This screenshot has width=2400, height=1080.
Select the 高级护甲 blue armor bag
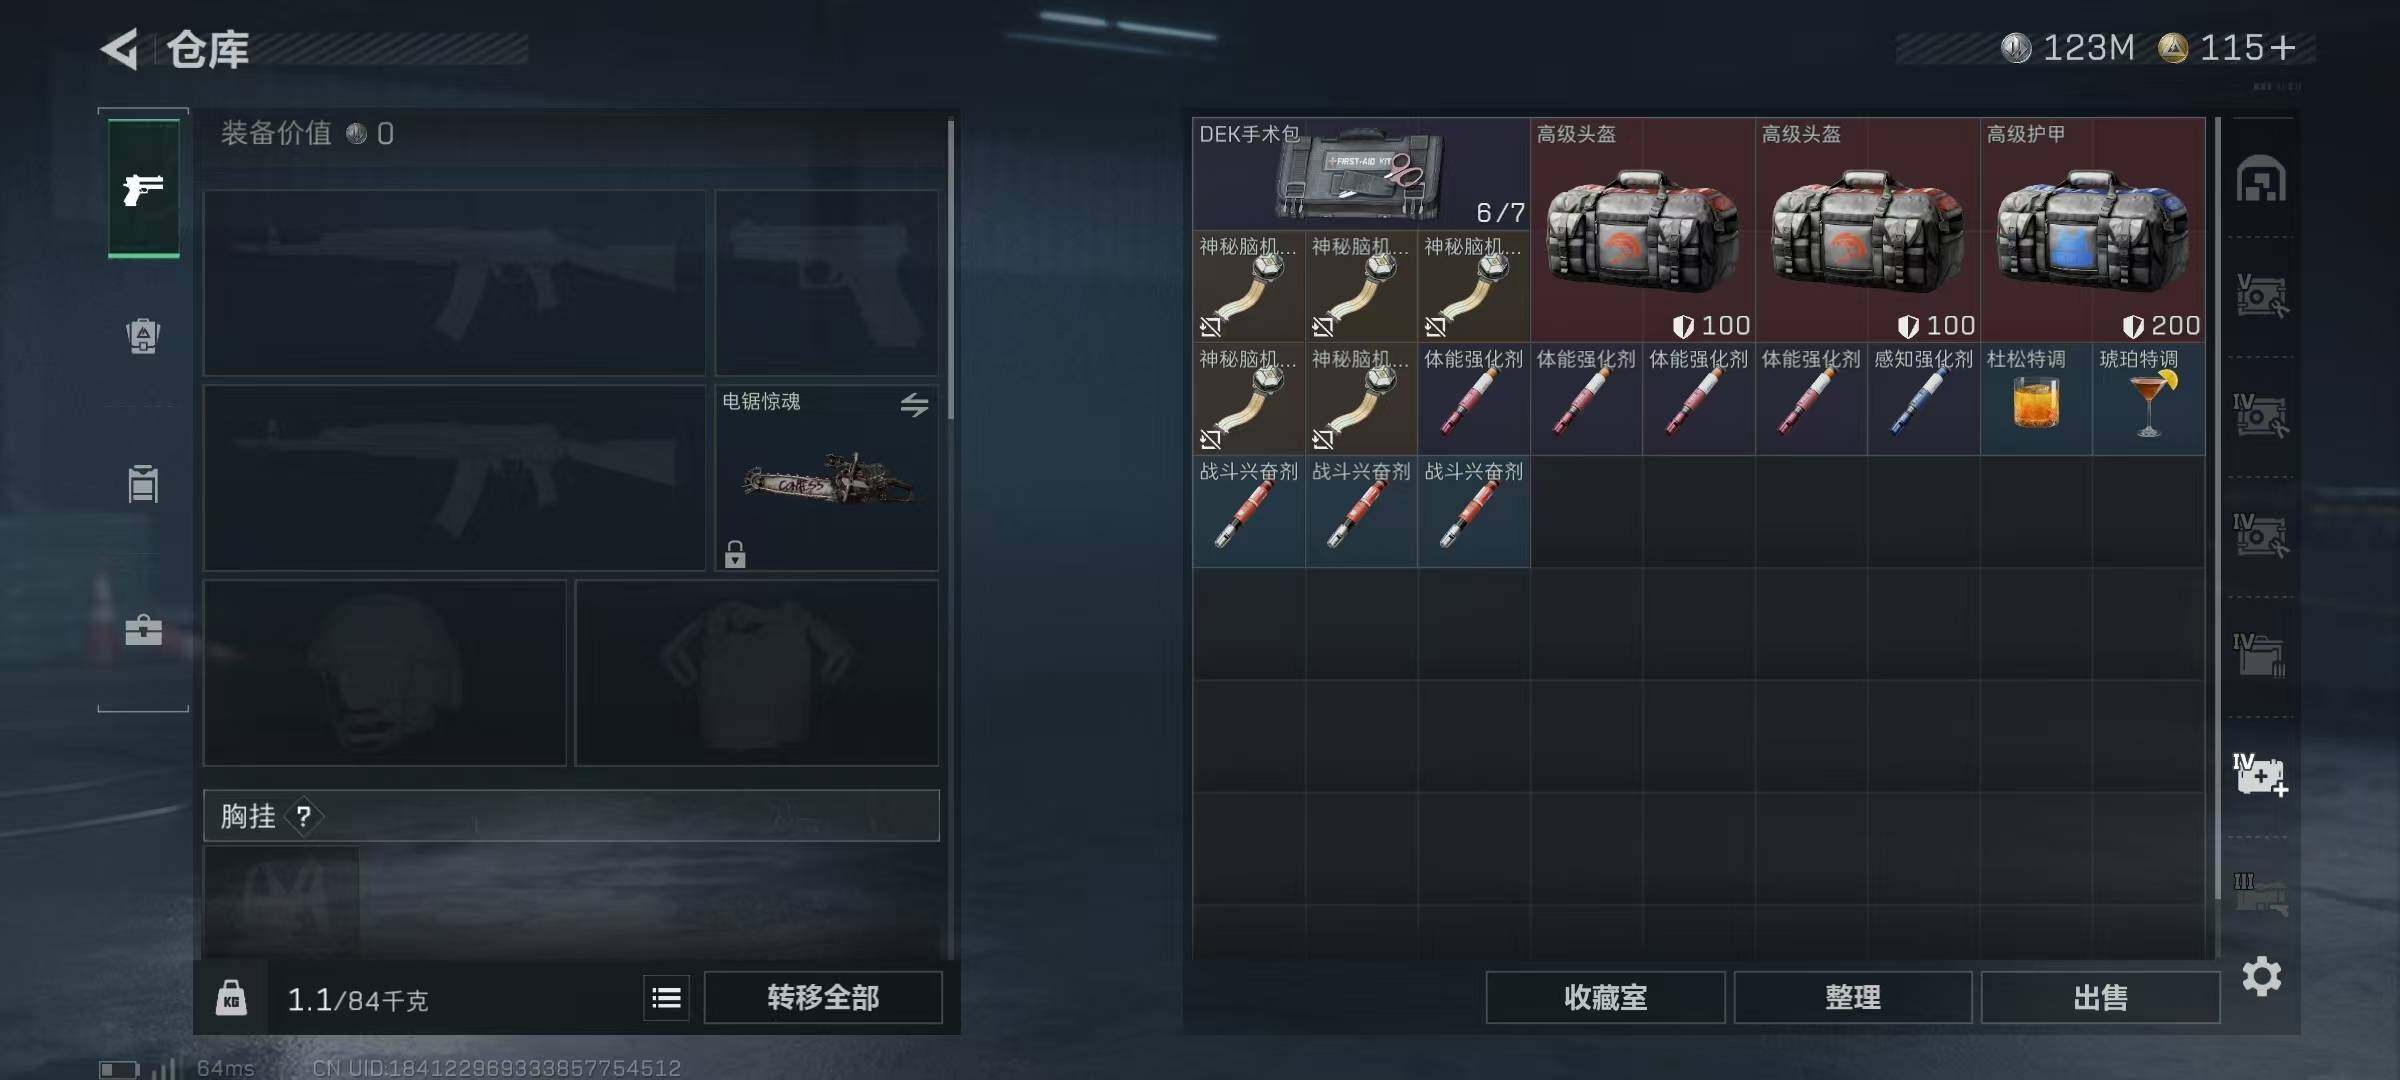(2093, 230)
